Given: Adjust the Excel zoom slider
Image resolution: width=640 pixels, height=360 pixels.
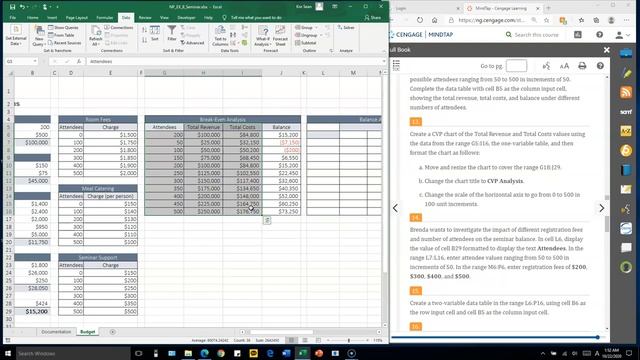Looking at the screenshot, I should [x=348, y=340].
